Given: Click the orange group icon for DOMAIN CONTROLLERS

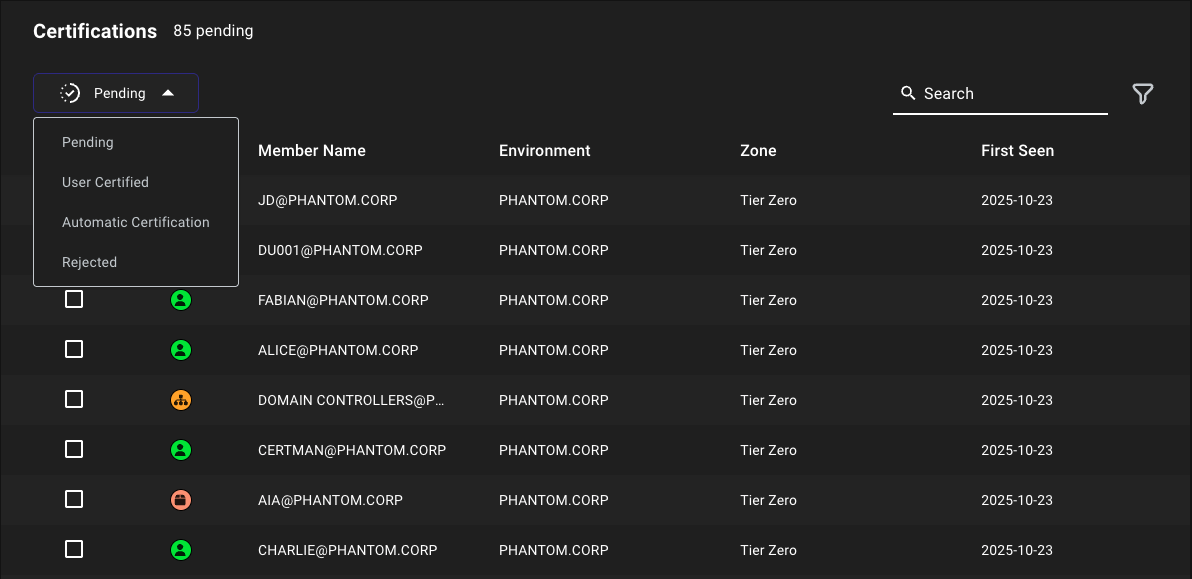Looking at the screenshot, I should coord(181,399).
